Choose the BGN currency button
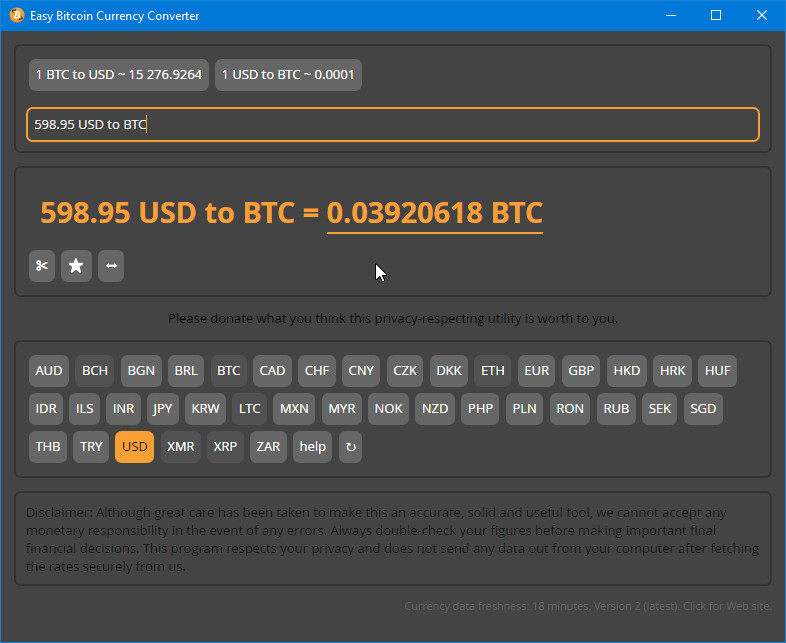 (x=141, y=371)
